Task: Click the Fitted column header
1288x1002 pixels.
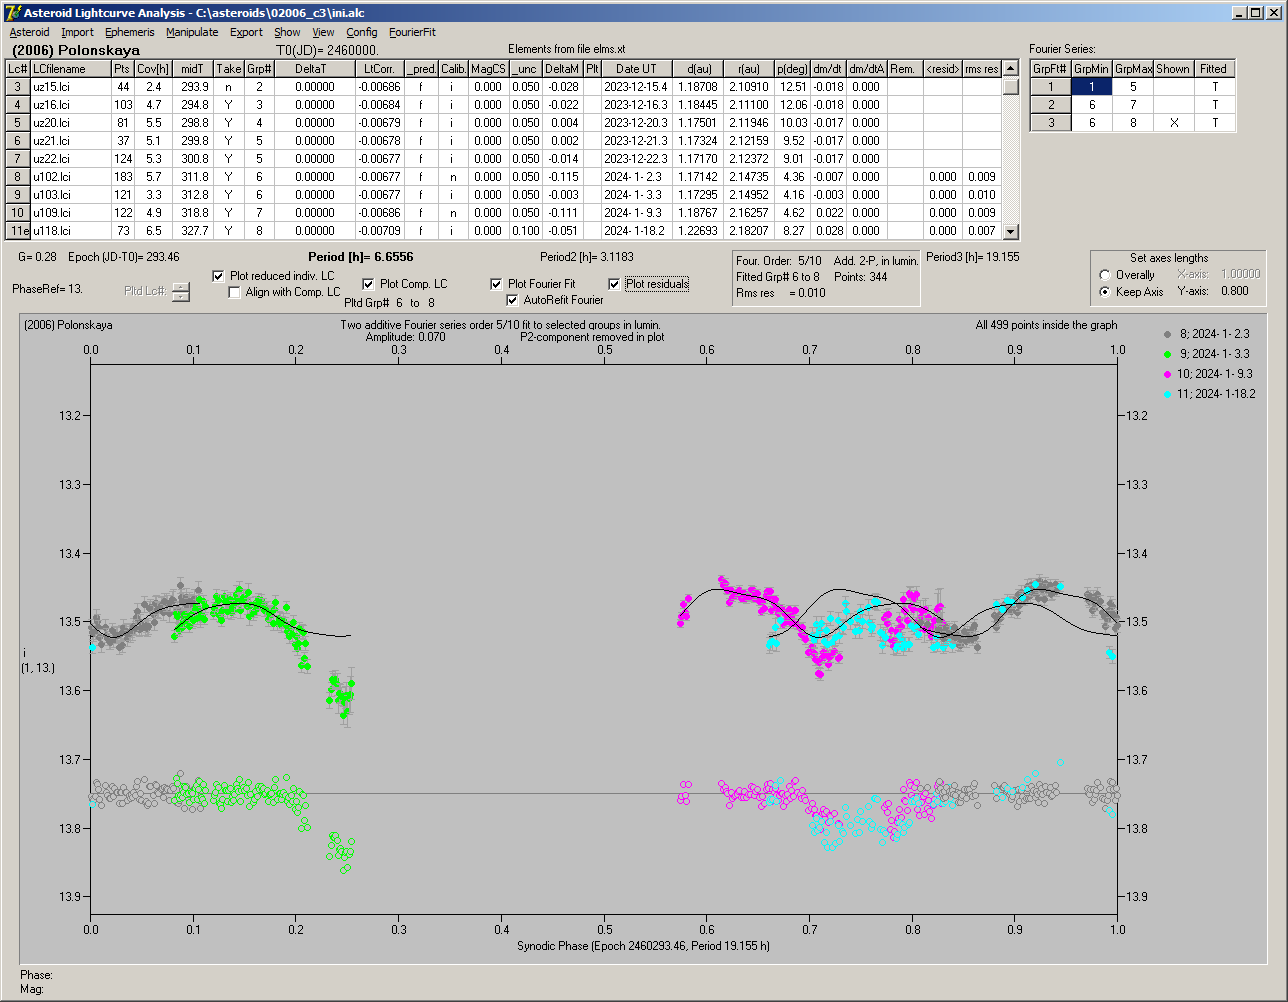Action: point(1213,69)
